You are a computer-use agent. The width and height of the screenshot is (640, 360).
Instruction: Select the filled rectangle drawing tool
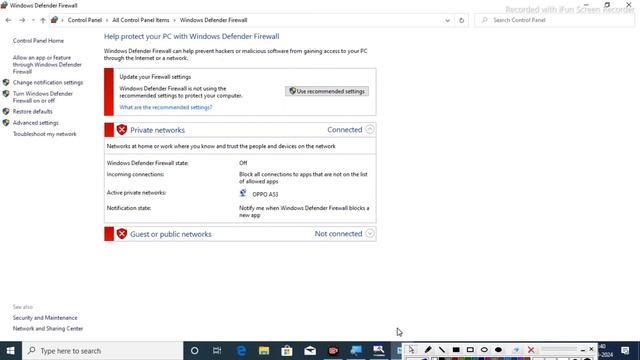click(456, 350)
